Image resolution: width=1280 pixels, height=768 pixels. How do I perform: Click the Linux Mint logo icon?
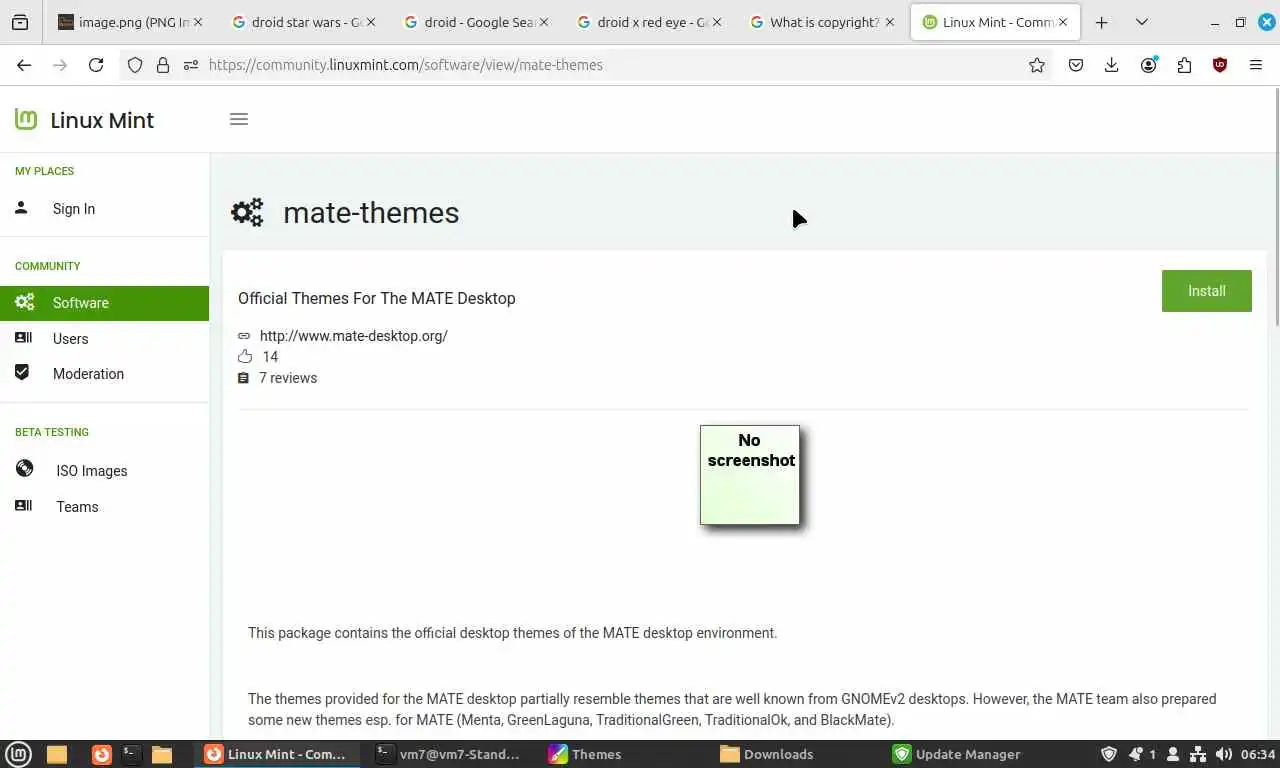coord(26,119)
